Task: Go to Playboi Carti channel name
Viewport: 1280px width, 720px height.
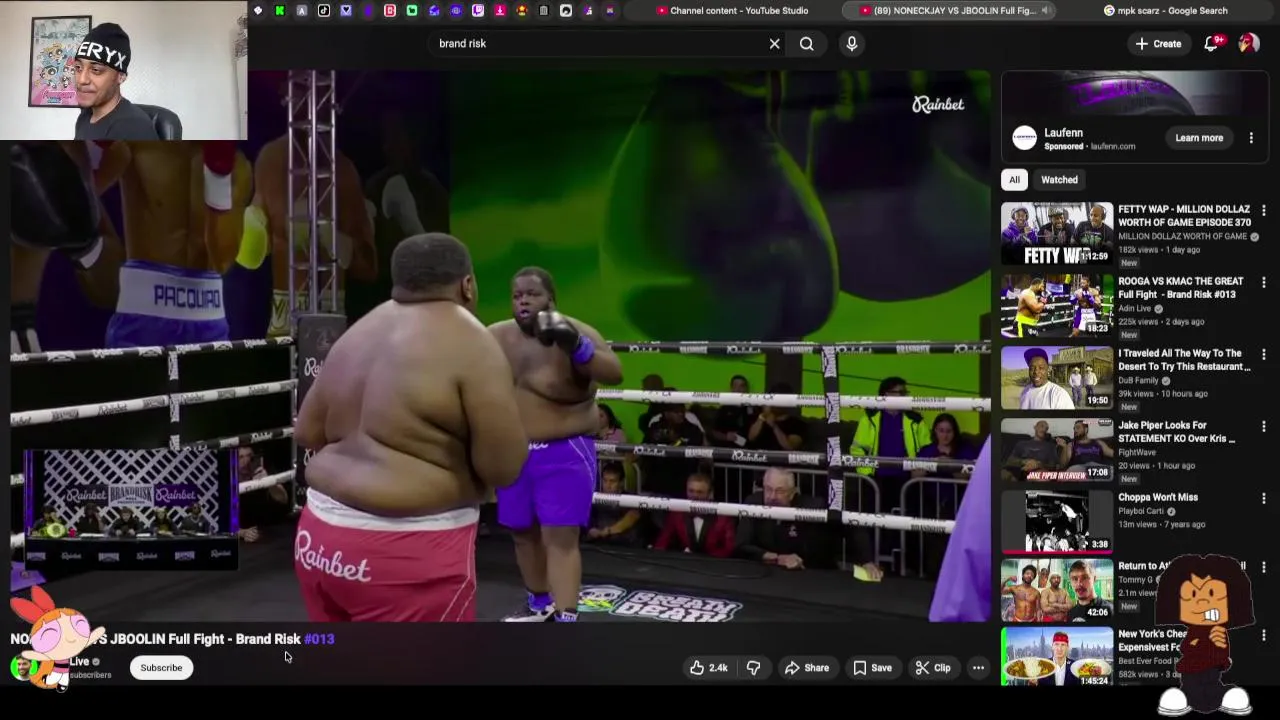Action: [x=1141, y=511]
